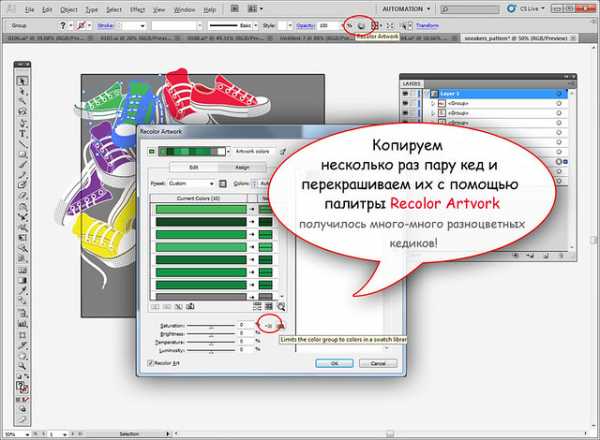Toggle the Recolor Art checkbox
The height and width of the screenshot is (440, 600).
152,362
